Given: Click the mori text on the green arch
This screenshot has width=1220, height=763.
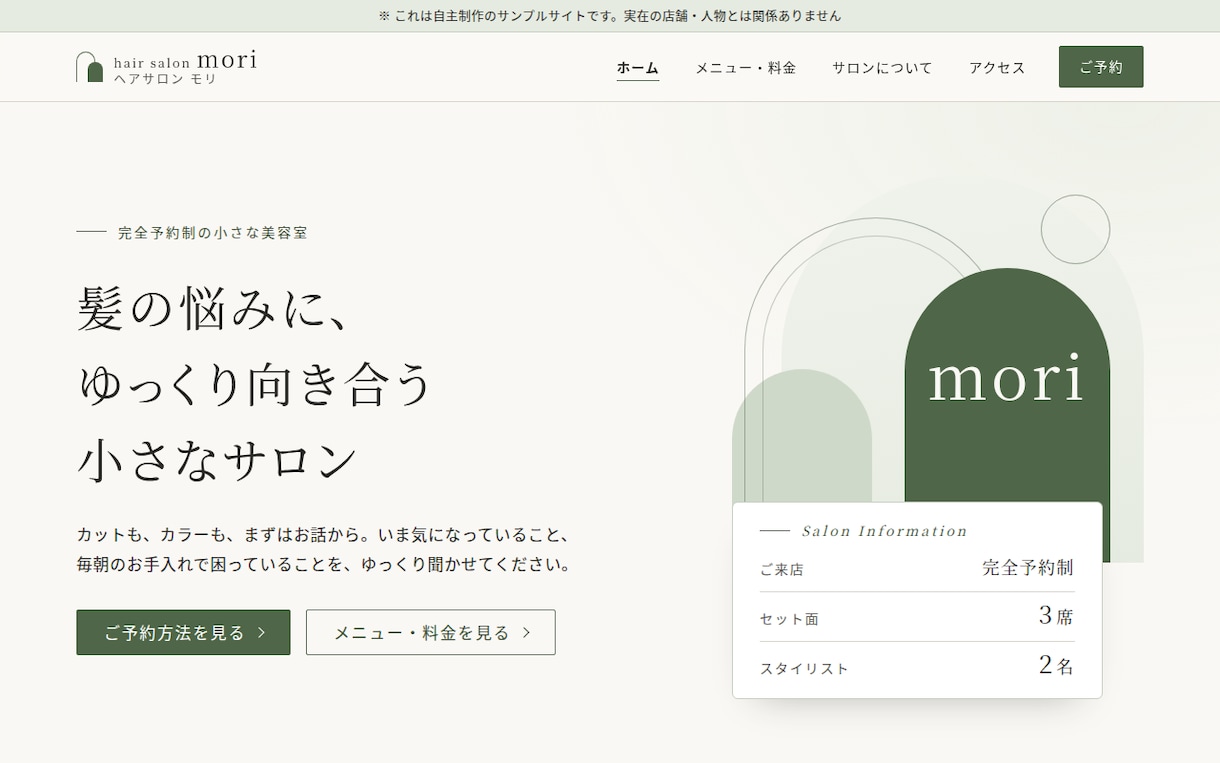Looking at the screenshot, I should [x=1006, y=378].
